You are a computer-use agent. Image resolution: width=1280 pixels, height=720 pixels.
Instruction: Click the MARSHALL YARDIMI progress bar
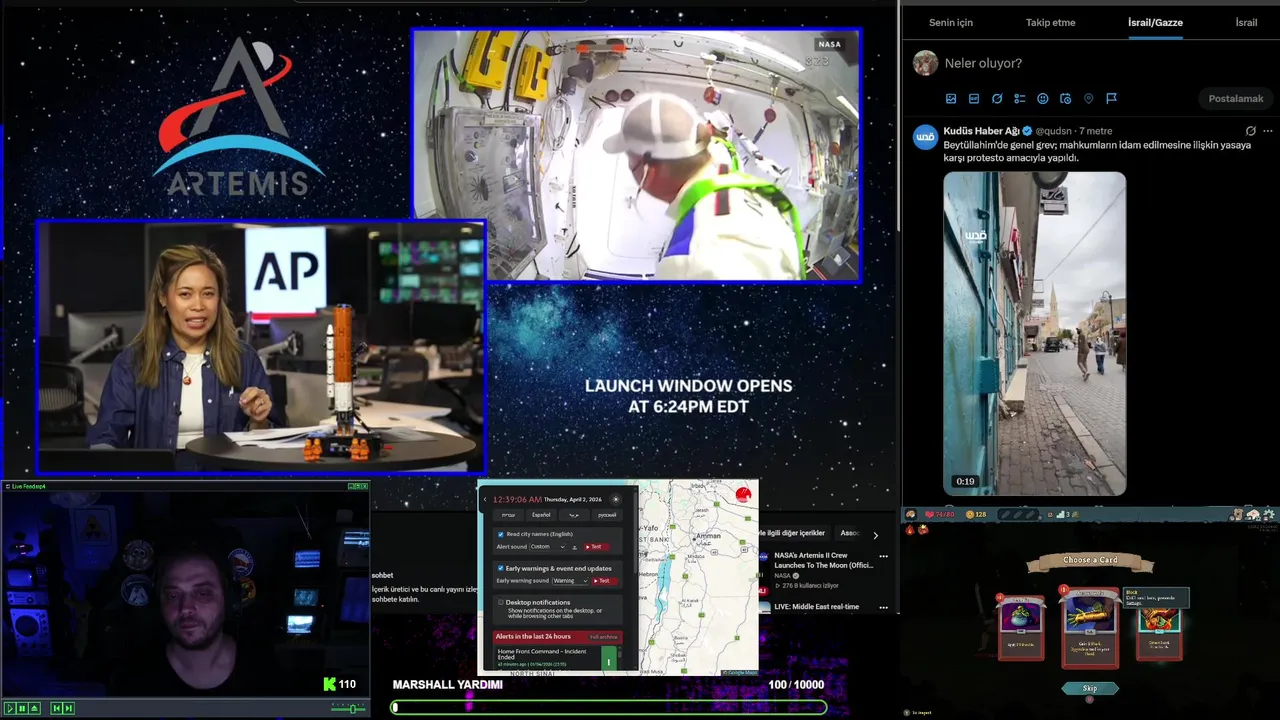tap(609, 707)
